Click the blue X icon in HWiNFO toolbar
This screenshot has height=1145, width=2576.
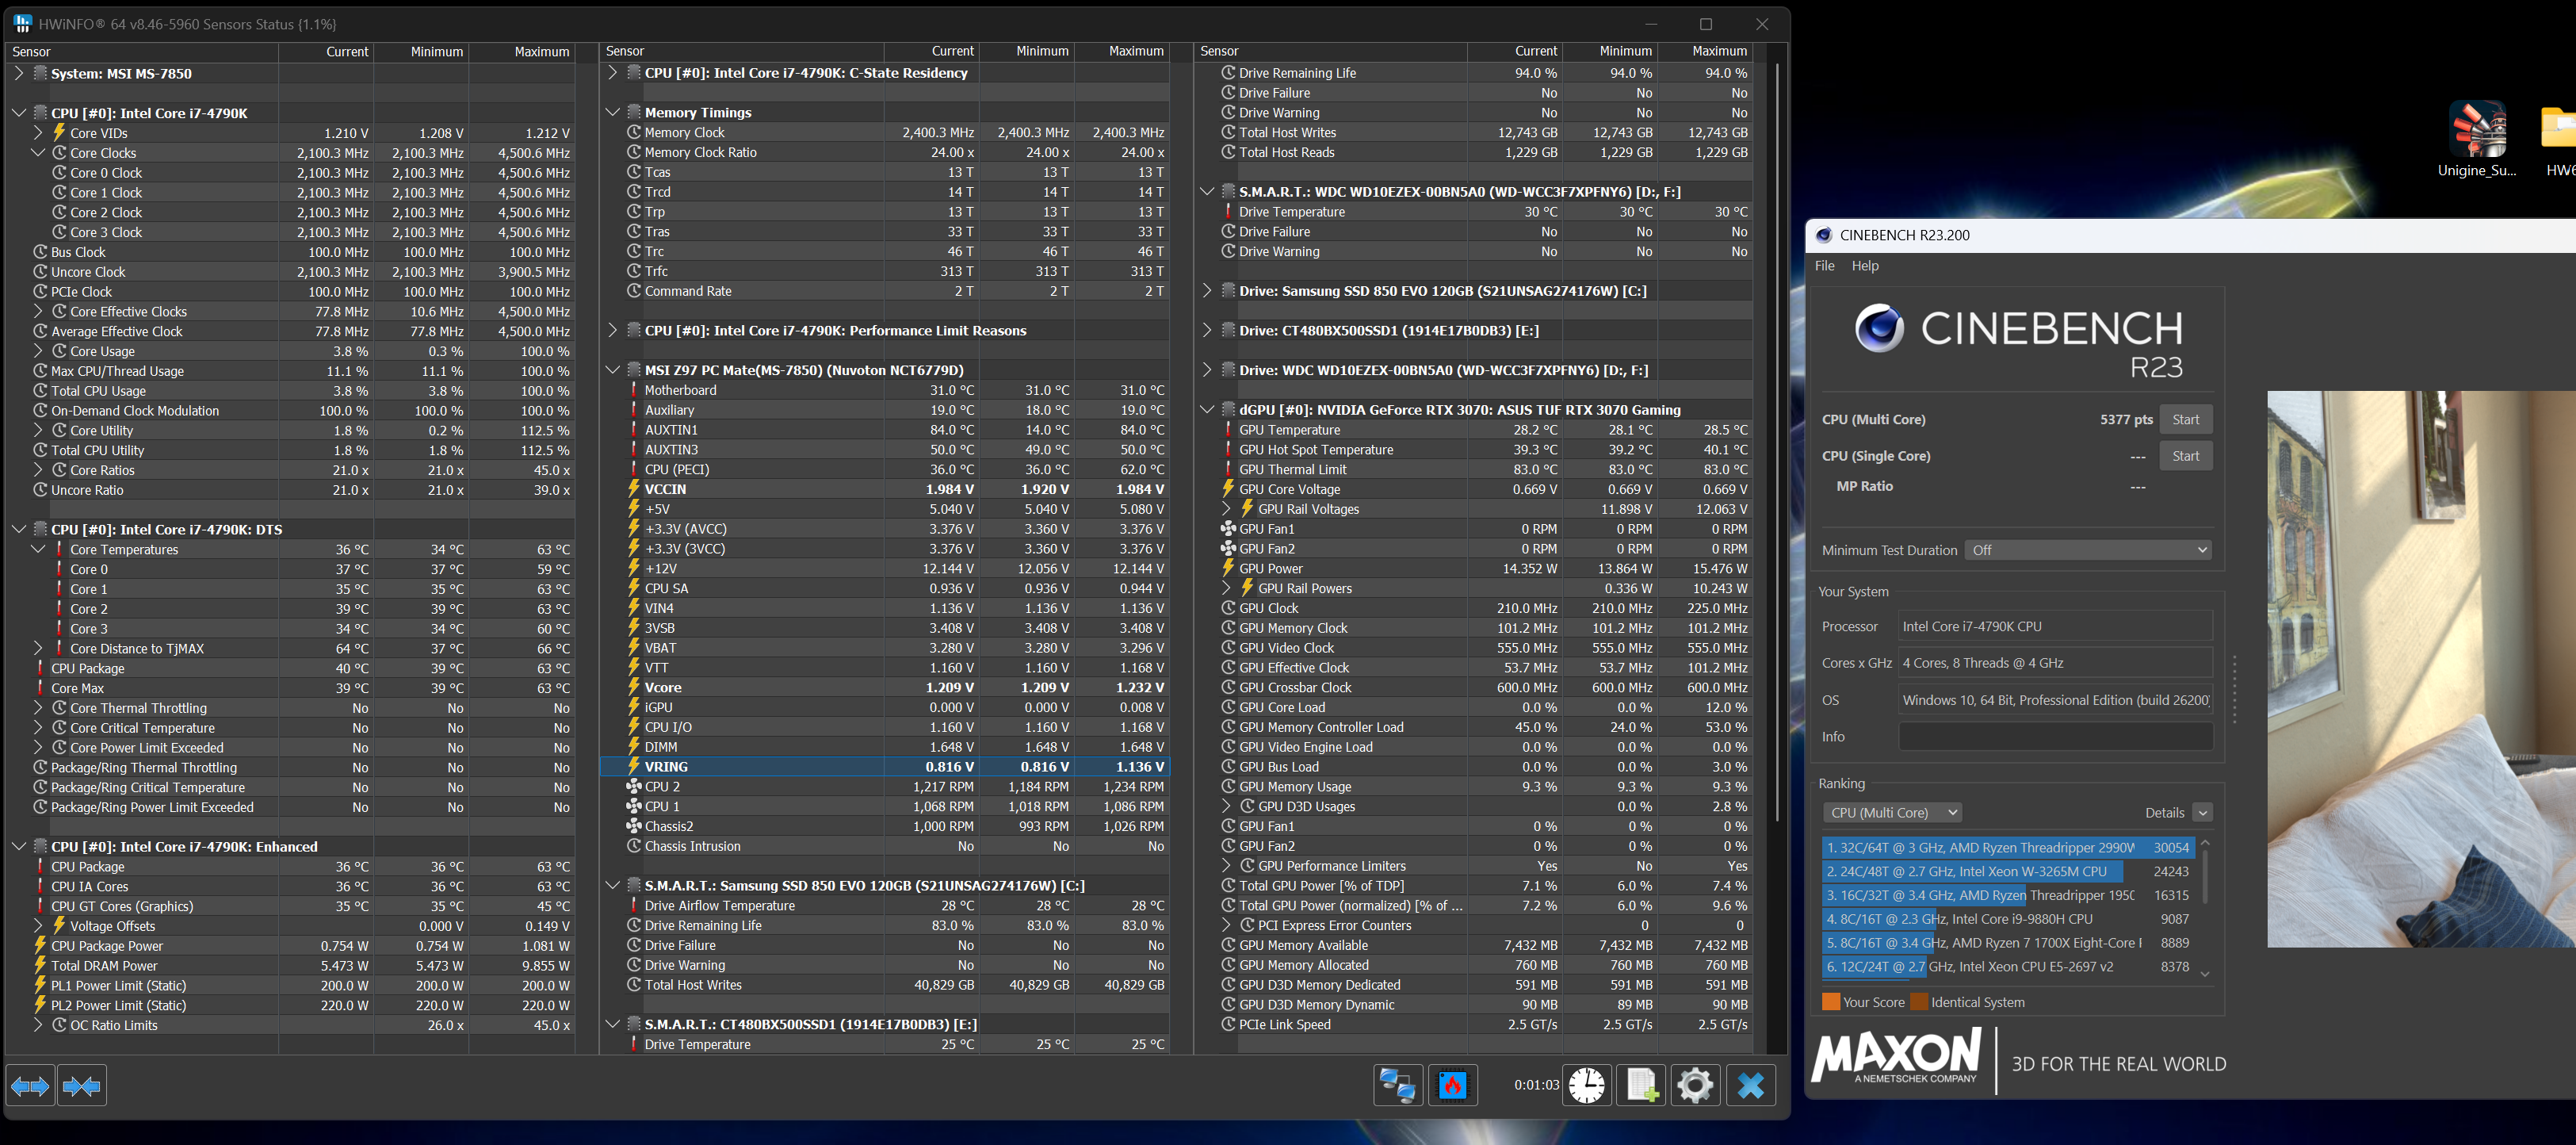click(x=1751, y=1085)
